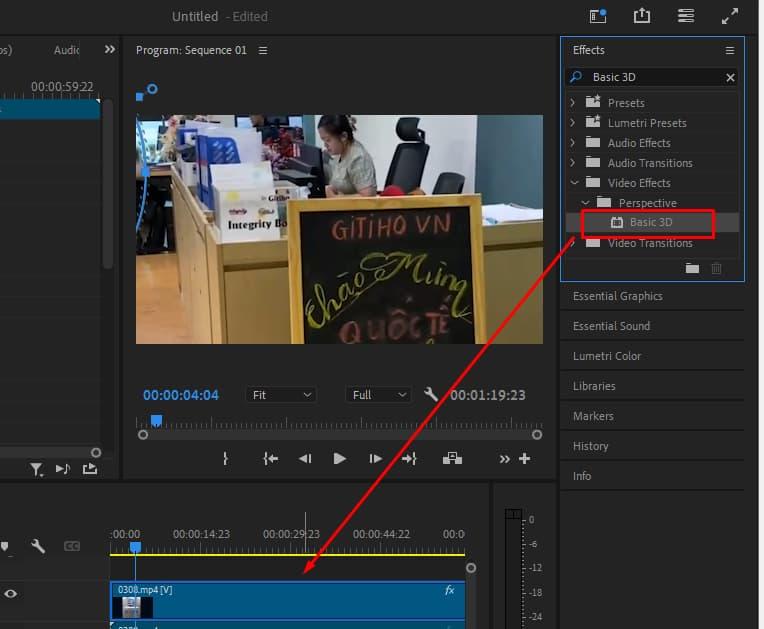Image resolution: width=764 pixels, height=629 pixels.
Task: Open the Markers panel
Action: pos(593,416)
